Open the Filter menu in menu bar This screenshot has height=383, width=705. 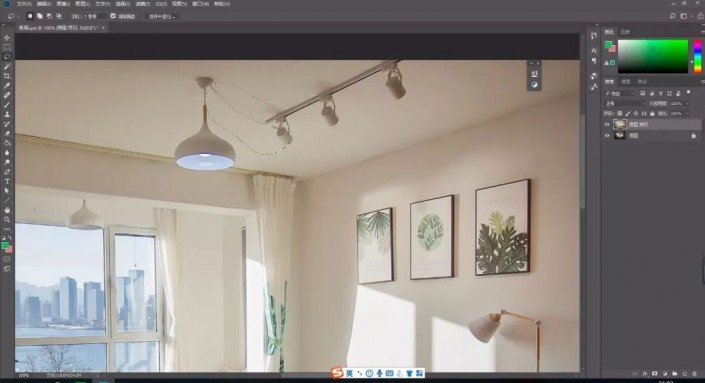pyautogui.click(x=143, y=4)
